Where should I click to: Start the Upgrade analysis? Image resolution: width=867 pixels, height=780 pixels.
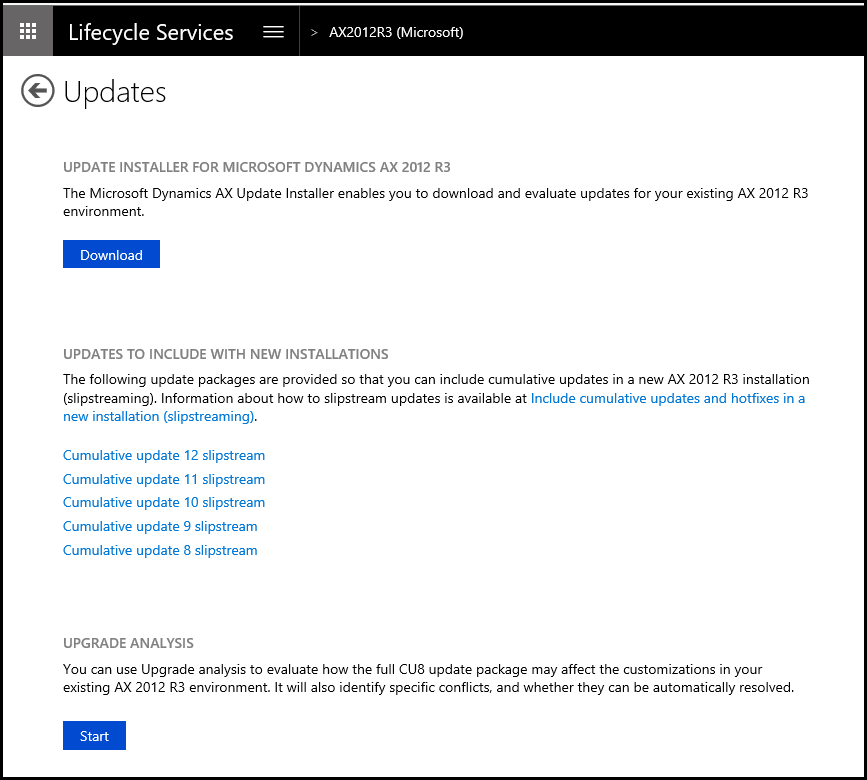coord(94,736)
